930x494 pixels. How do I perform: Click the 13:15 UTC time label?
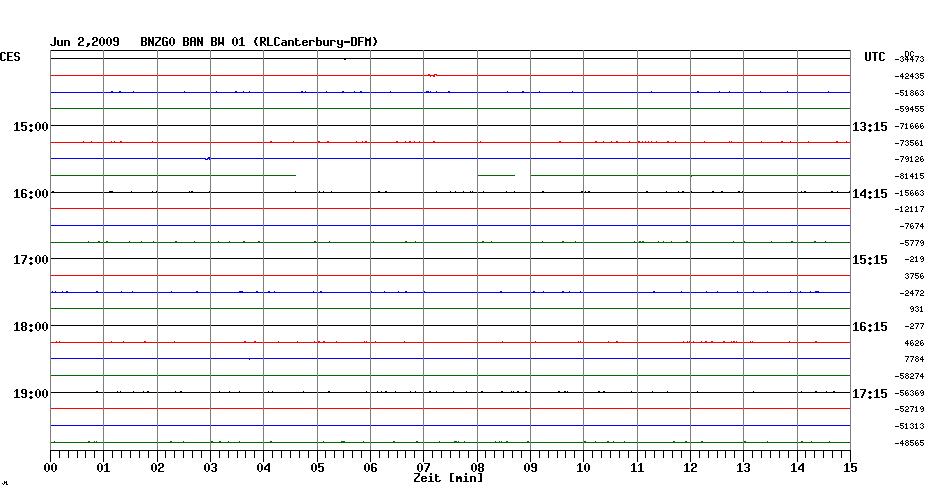pos(870,126)
